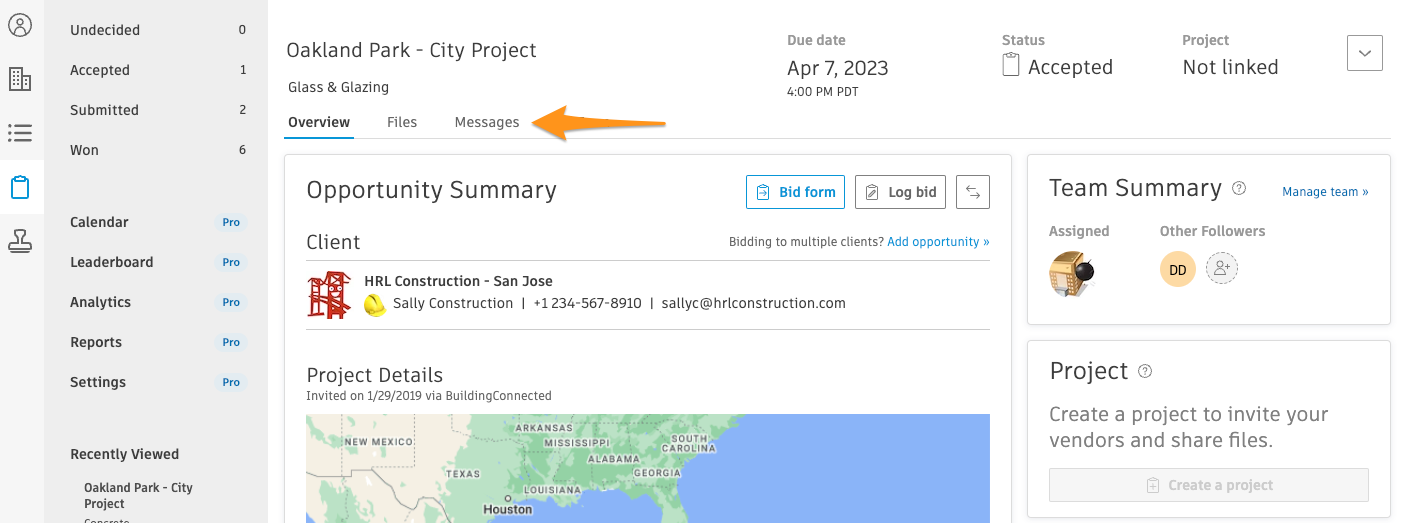
Task: Click the Project panel help question icon
Action: tap(1145, 371)
